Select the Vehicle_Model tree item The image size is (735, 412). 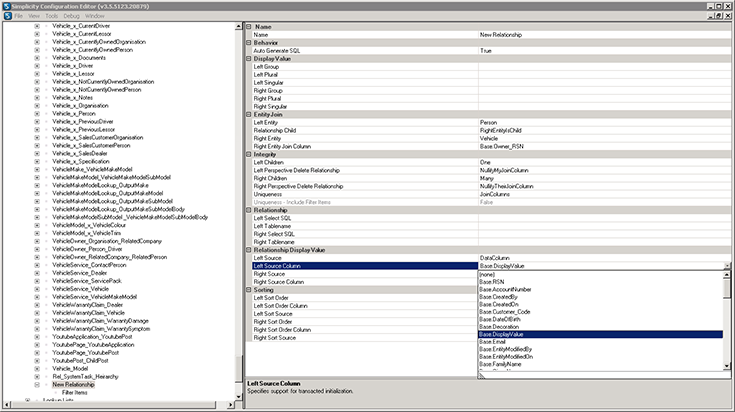click(x=70, y=369)
